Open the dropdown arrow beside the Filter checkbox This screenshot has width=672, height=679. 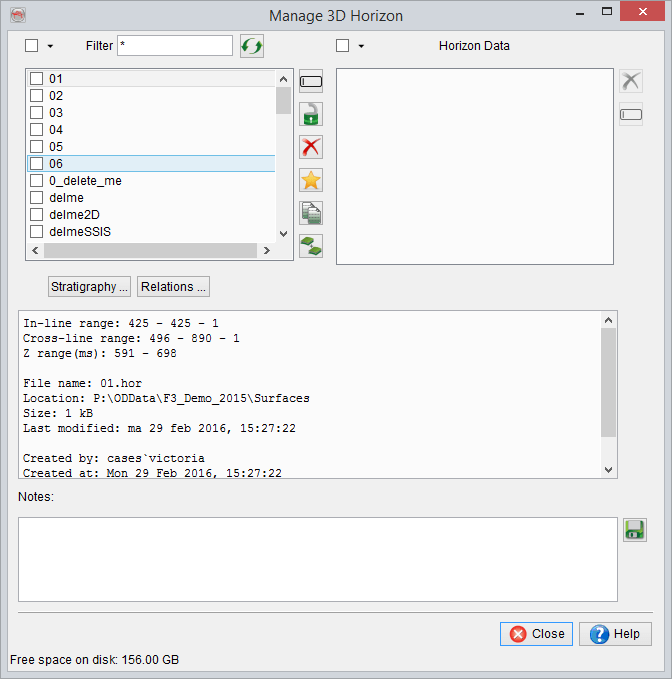pyautogui.click(x=50, y=46)
